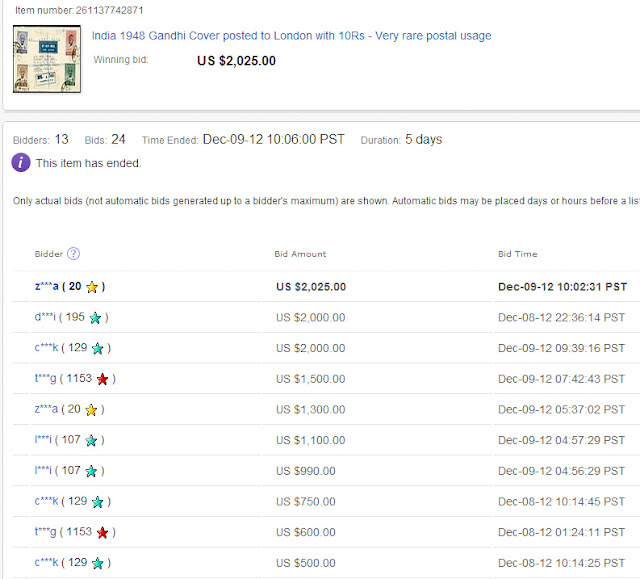640x579 pixels.
Task: Click turquoise star on the $500.00 row
Action: click(x=98, y=563)
